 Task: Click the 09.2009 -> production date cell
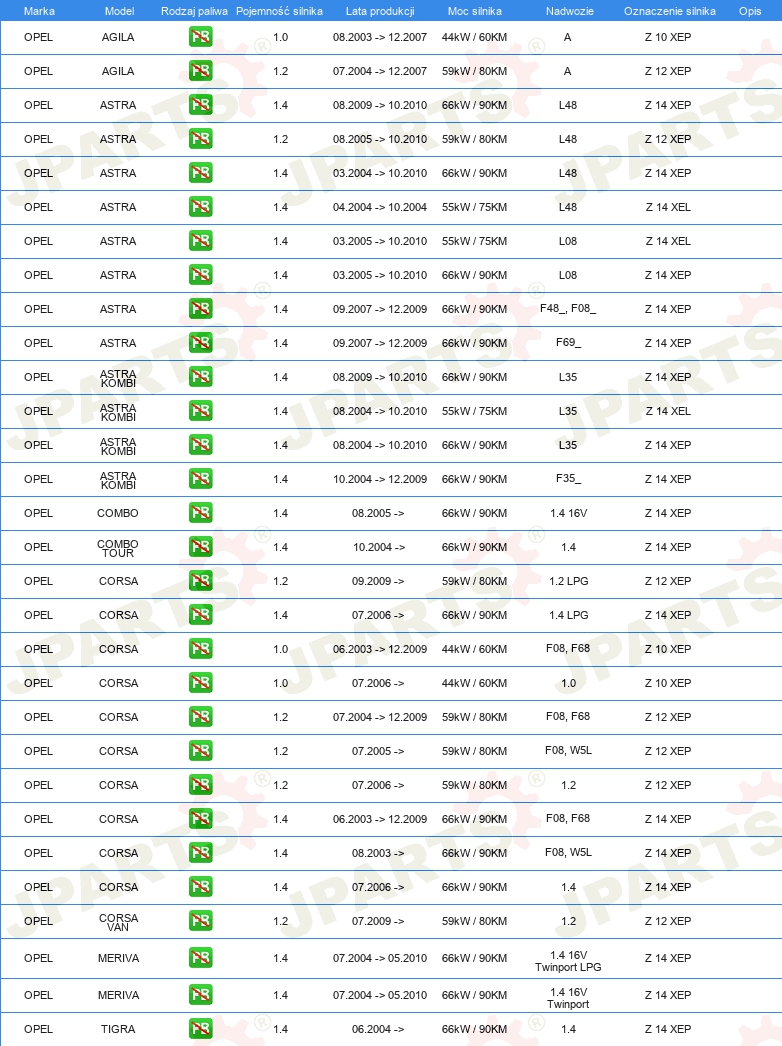click(x=378, y=581)
